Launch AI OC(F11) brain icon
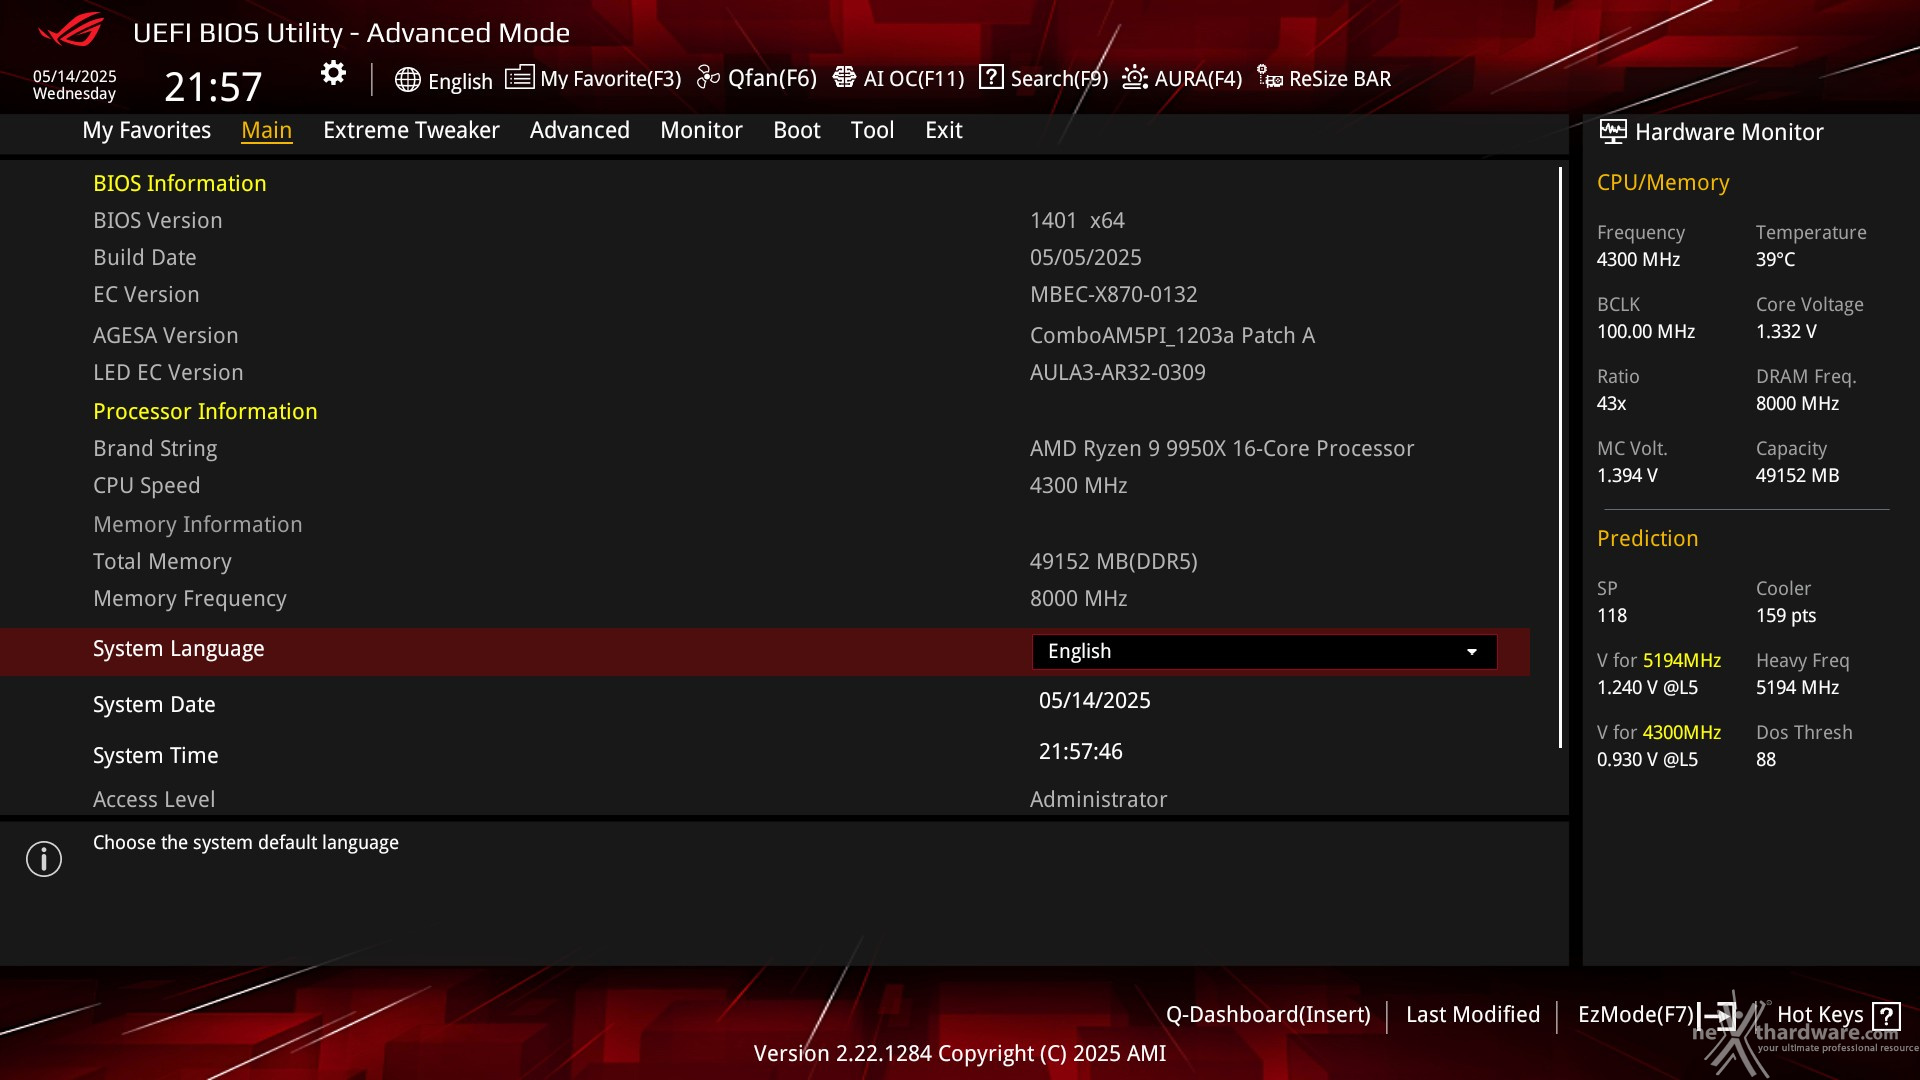This screenshot has width=1920, height=1080. (844, 77)
